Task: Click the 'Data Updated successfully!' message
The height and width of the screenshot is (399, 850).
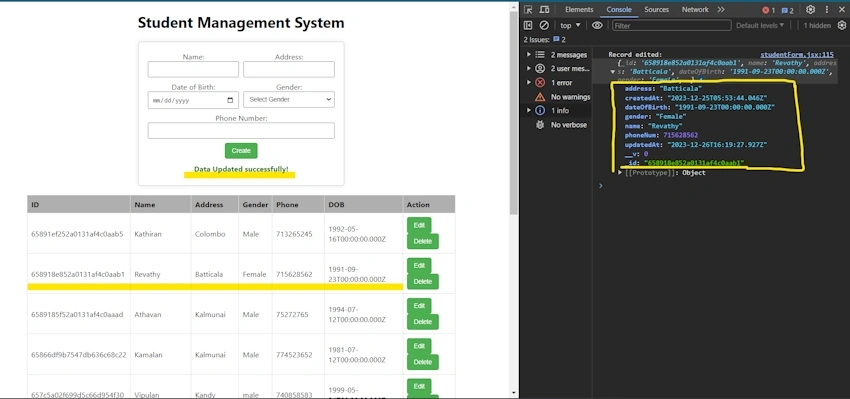Action: 241,169
